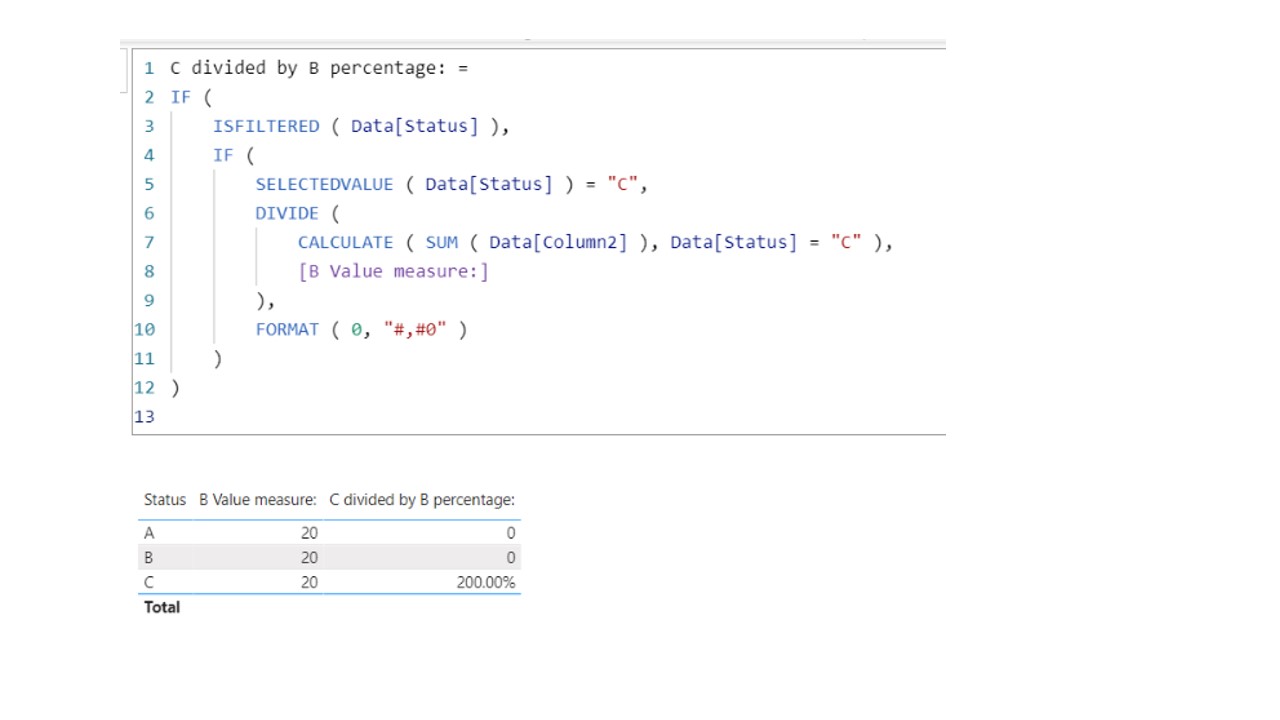1280x720 pixels.
Task: Click the C divided by B percentage: header
Action: coord(422,500)
